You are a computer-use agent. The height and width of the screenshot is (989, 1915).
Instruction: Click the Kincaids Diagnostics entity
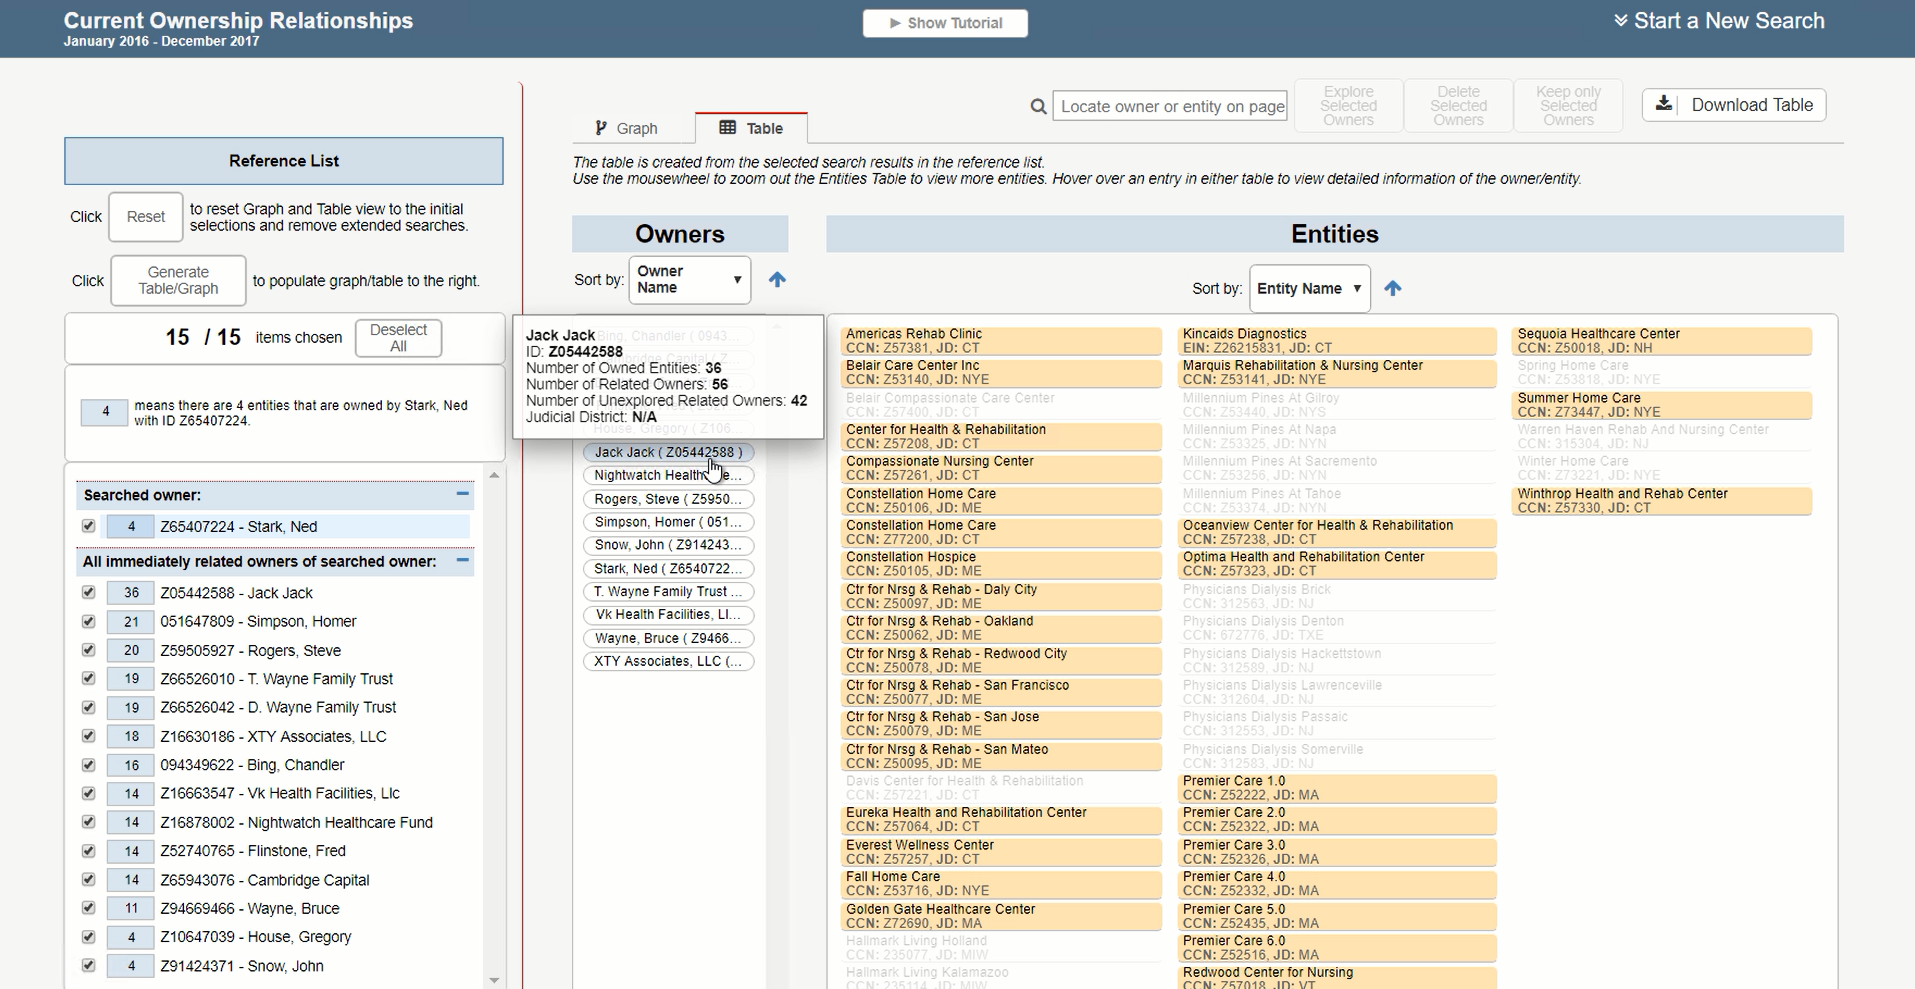(1337, 341)
